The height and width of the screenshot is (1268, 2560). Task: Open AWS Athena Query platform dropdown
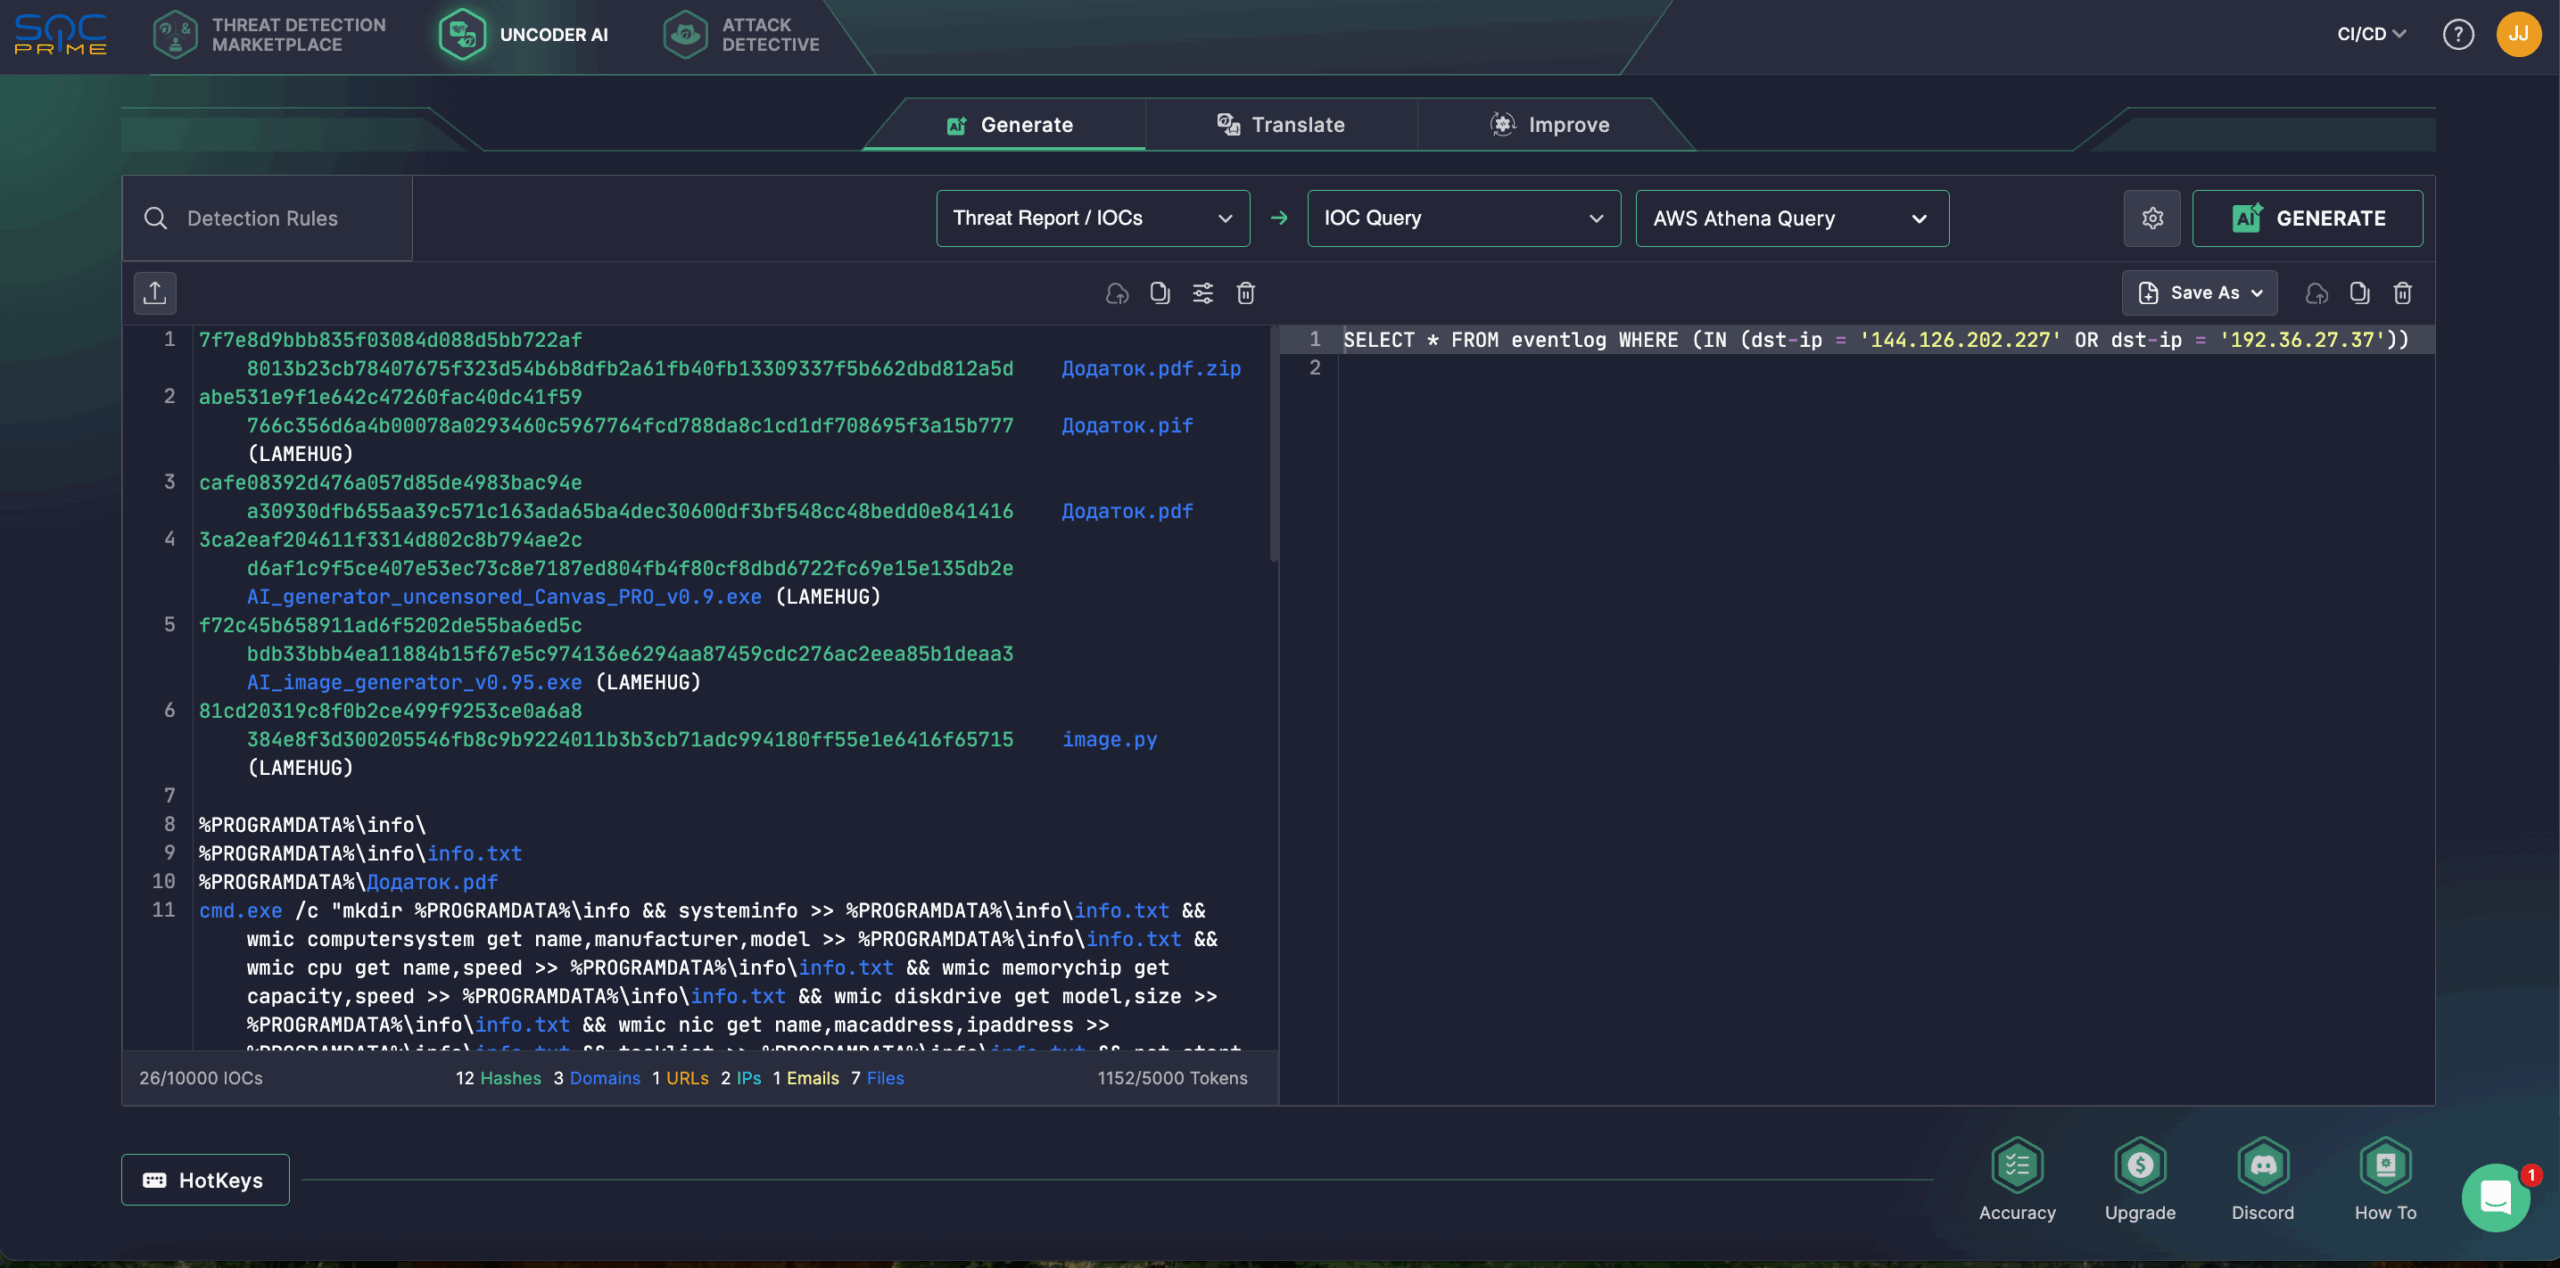(1792, 218)
